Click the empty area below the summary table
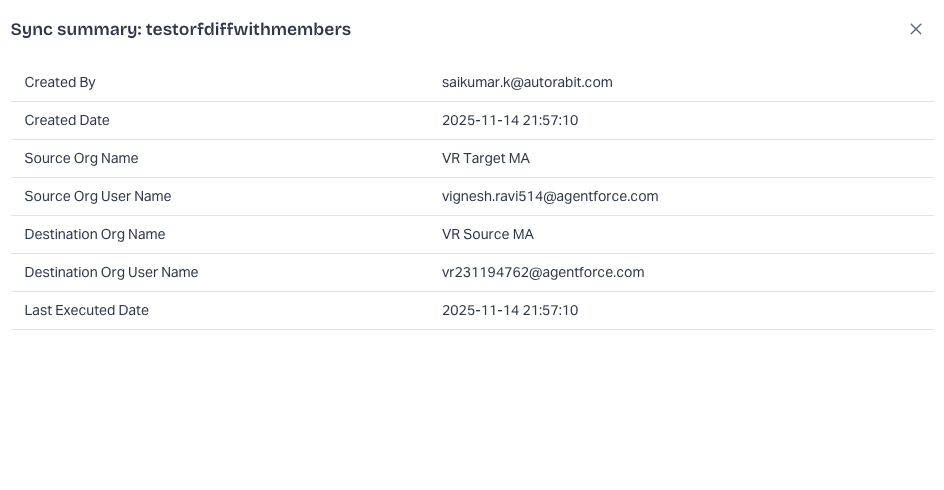944x490 pixels. pyautogui.click(x=472, y=410)
